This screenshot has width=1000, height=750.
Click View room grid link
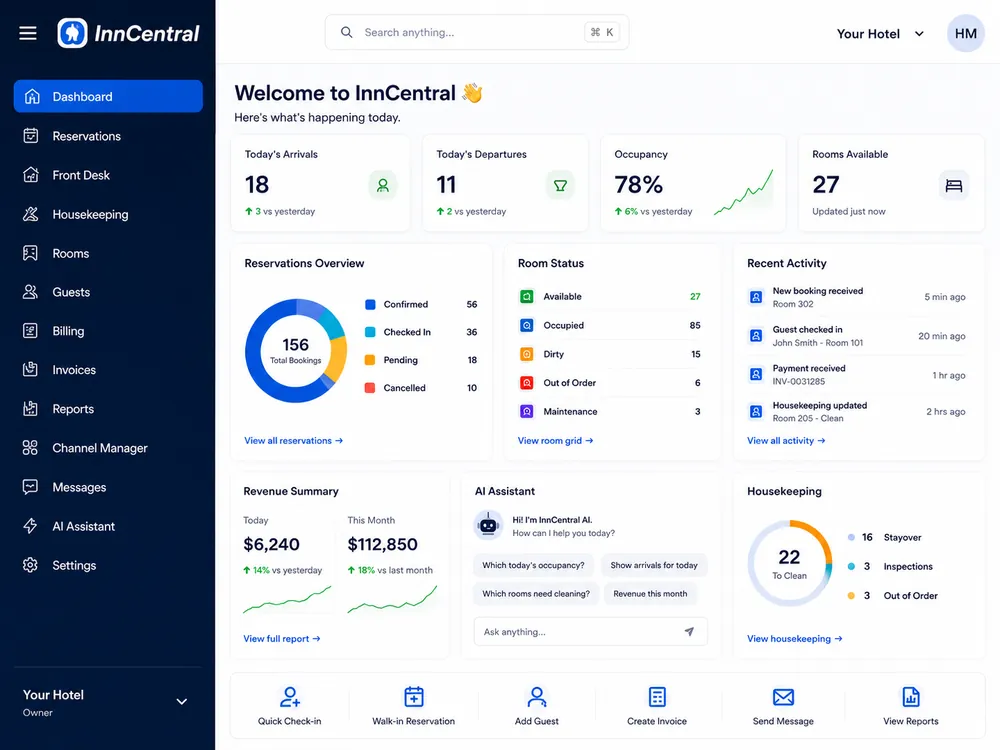tap(555, 441)
